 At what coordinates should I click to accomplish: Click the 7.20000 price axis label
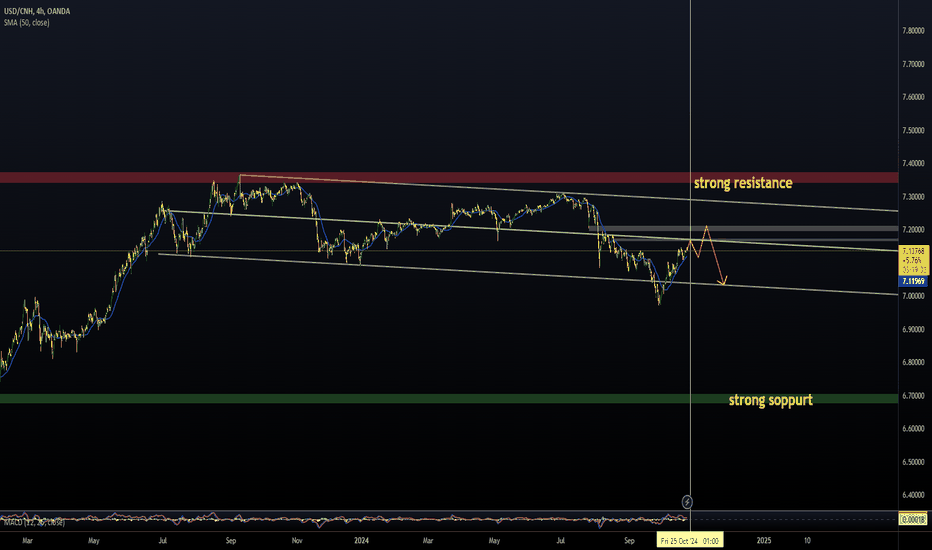pyautogui.click(x=913, y=230)
